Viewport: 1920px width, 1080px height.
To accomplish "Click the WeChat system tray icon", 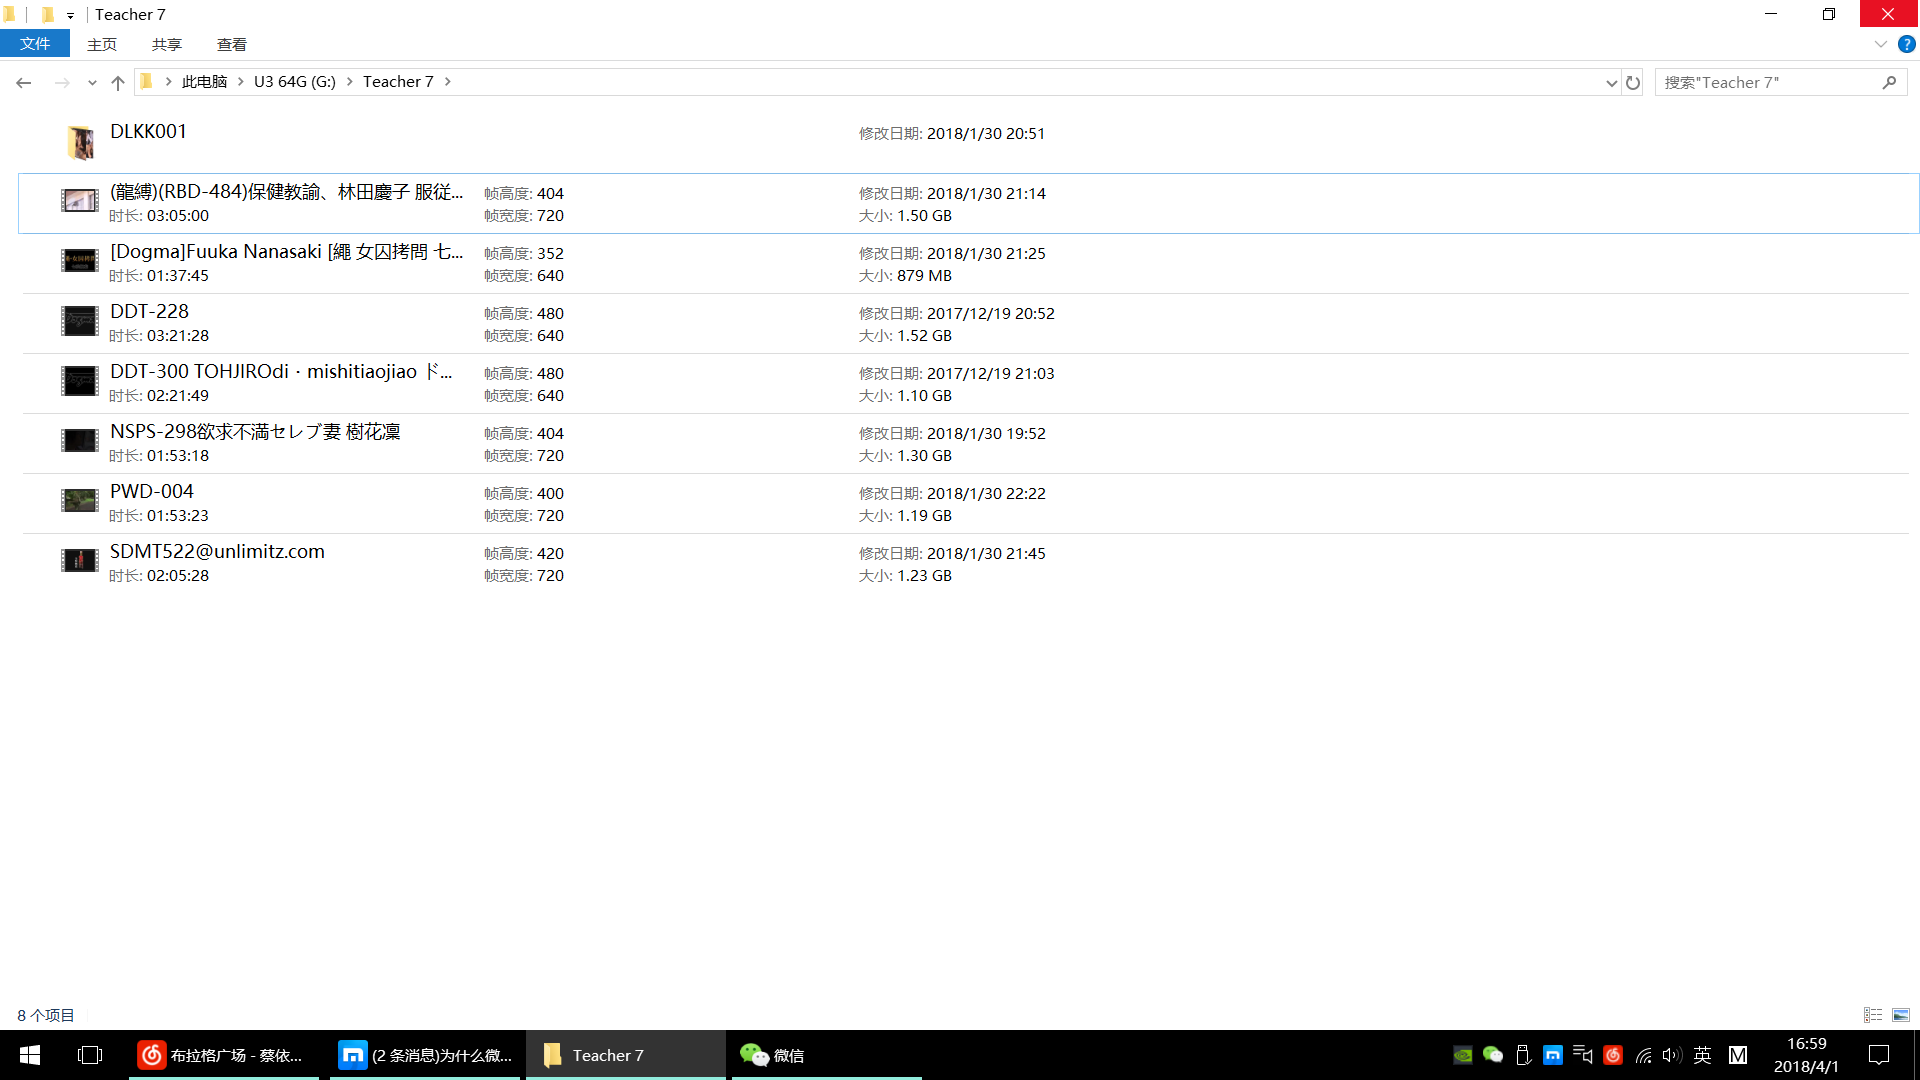I will tap(1493, 1055).
